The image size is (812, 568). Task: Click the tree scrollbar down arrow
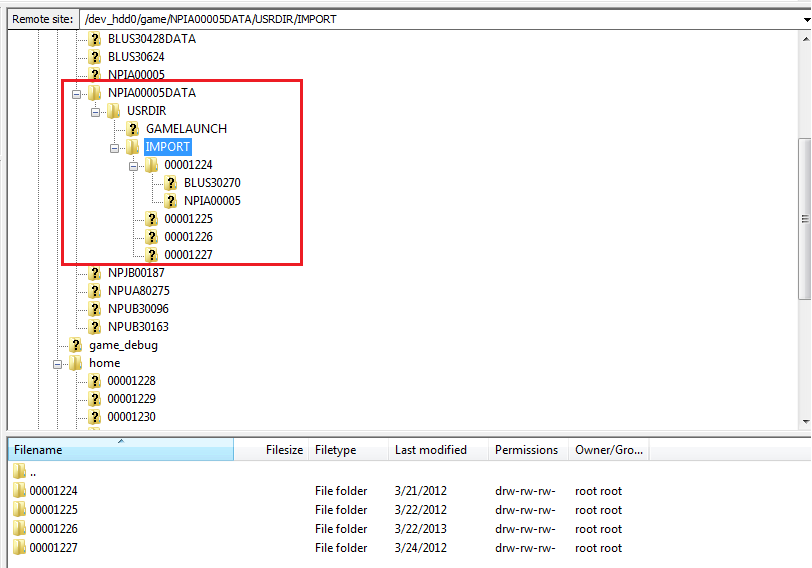coord(806,422)
